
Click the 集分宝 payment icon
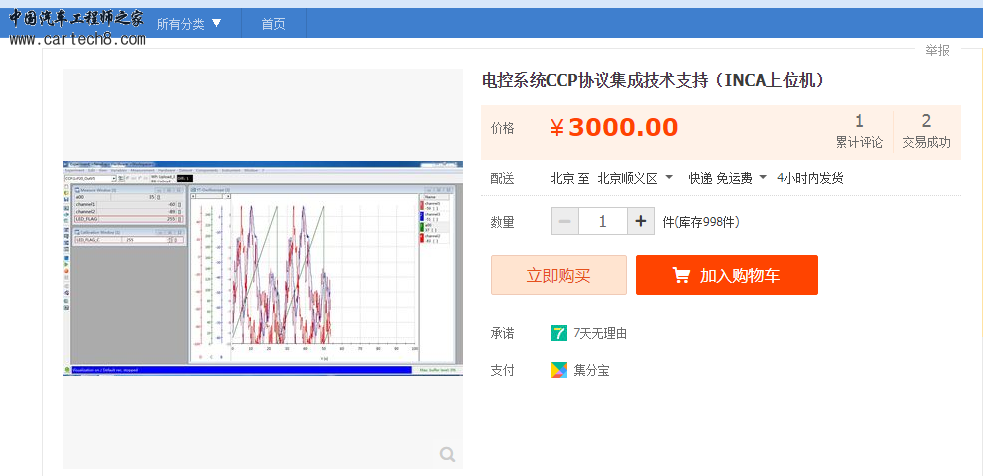coord(559,370)
